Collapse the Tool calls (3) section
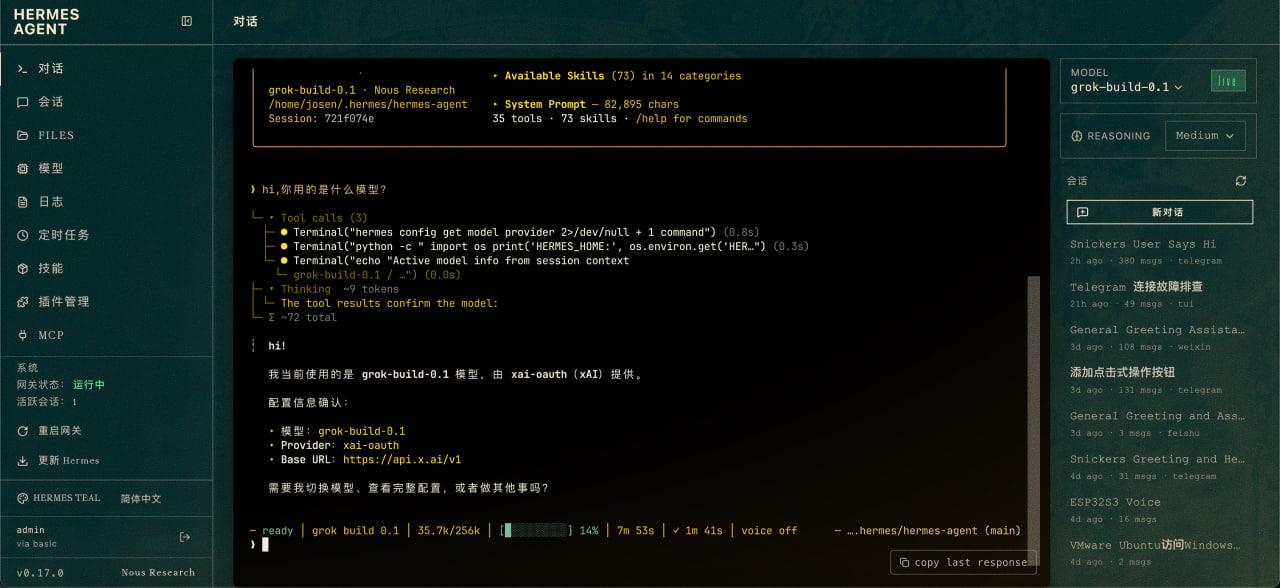The height and width of the screenshot is (588, 1280). tap(319, 218)
